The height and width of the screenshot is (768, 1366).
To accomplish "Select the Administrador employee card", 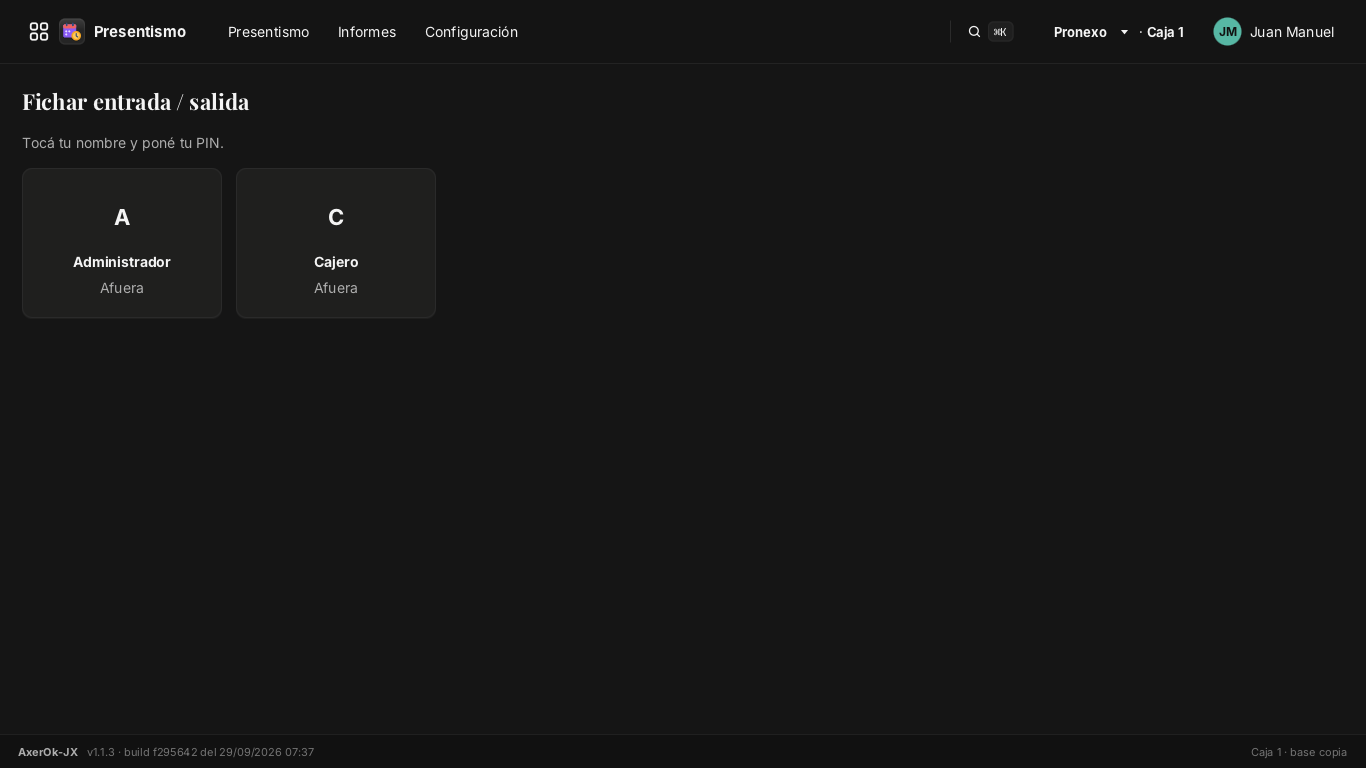I will click(x=122, y=243).
